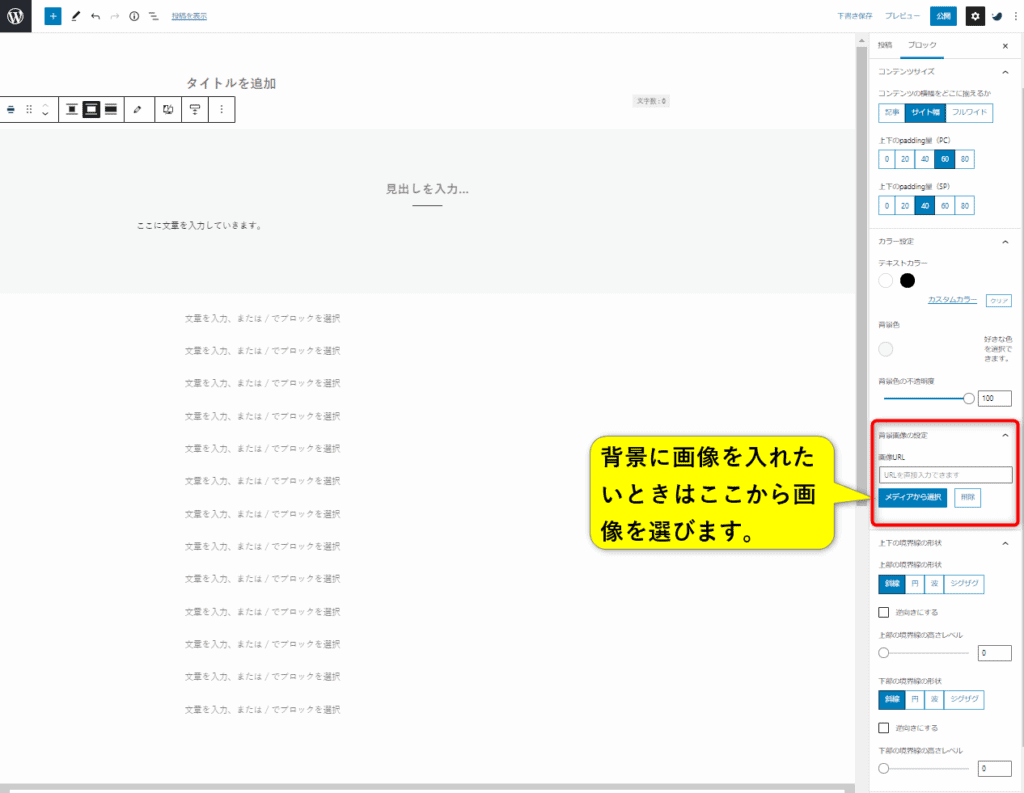Open the block inserter plus button
The height and width of the screenshot is (793, 1024).
pyautogui.click(x=53, y=16)
